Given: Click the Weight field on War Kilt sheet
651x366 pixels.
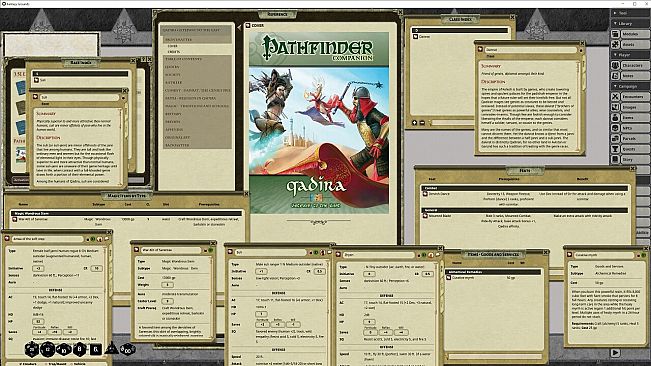Looking at the screenshot, I should coord(167,285).
